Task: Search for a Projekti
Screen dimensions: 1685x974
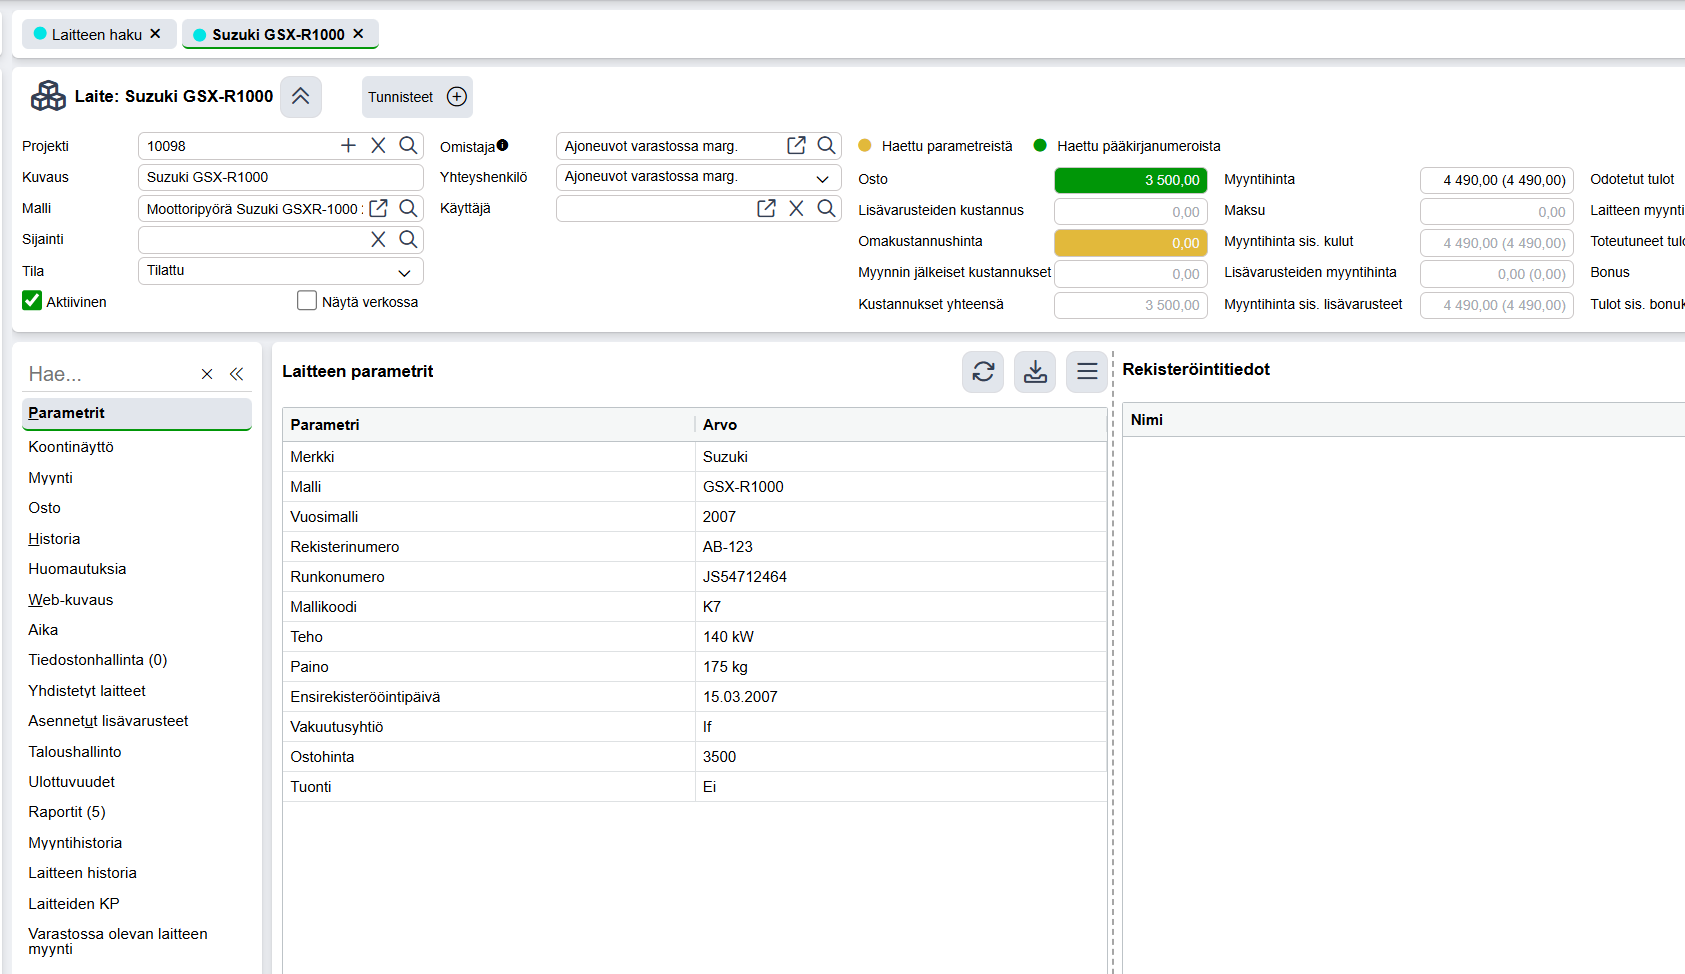Action: [x=408, y=146]
